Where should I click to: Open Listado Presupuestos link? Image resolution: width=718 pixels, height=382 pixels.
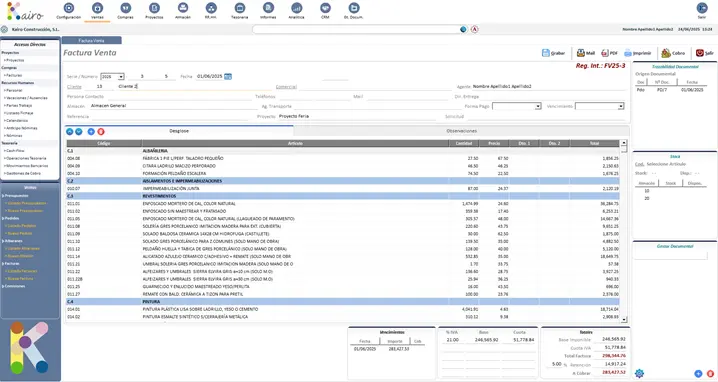click(x=26, y=203)
